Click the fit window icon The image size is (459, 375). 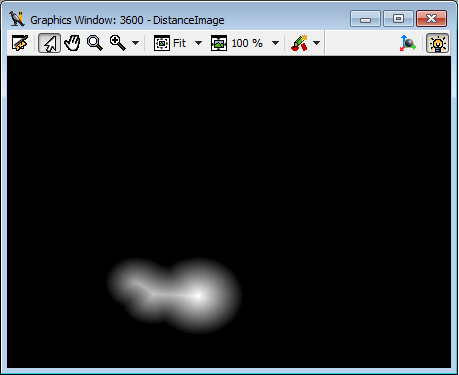tap(162, 43)
